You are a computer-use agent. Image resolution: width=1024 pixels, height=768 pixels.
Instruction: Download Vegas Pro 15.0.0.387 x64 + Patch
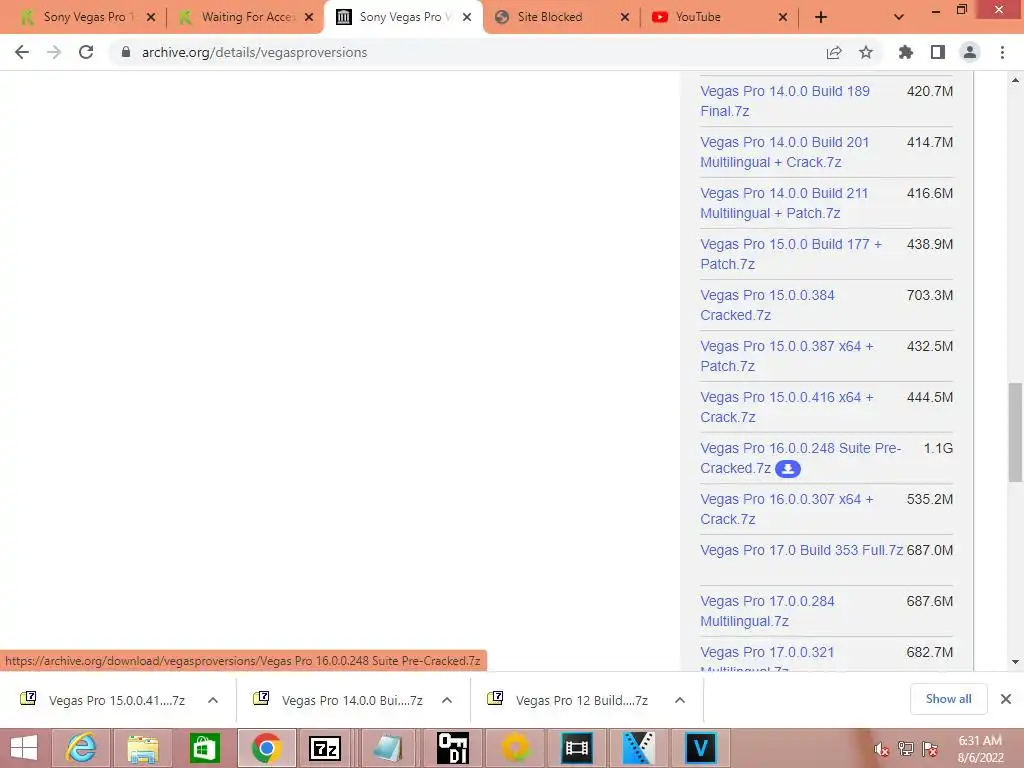[x=787, y=356]
